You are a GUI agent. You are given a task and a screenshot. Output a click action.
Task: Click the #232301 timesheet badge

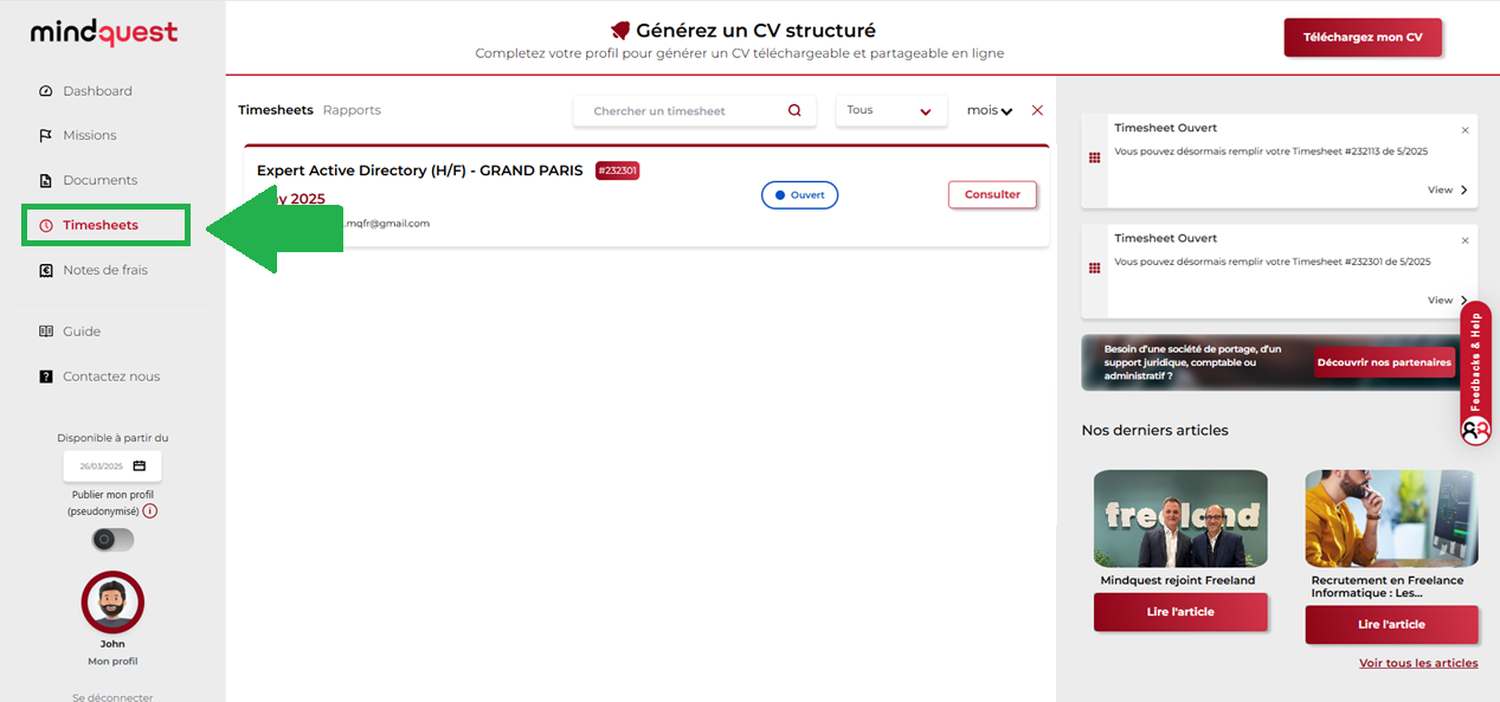[617, 171]
